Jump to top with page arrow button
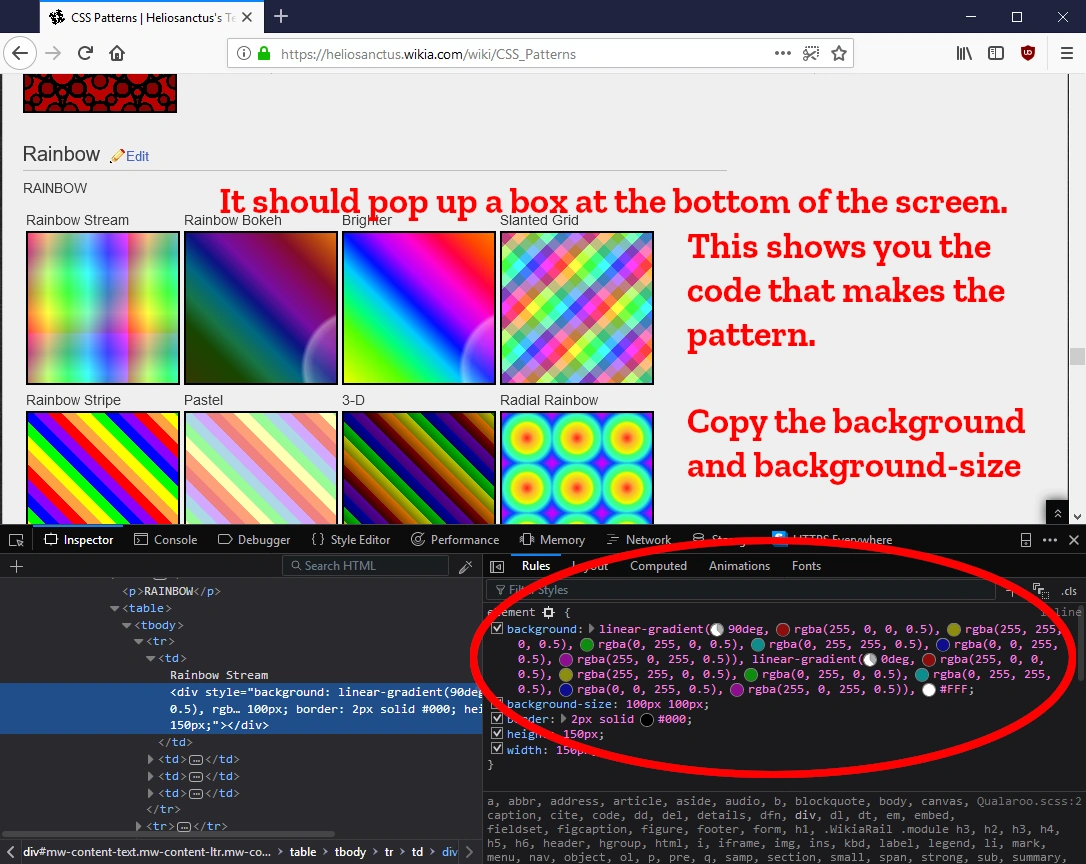1086x864 pixels. tap(1057, 513)
